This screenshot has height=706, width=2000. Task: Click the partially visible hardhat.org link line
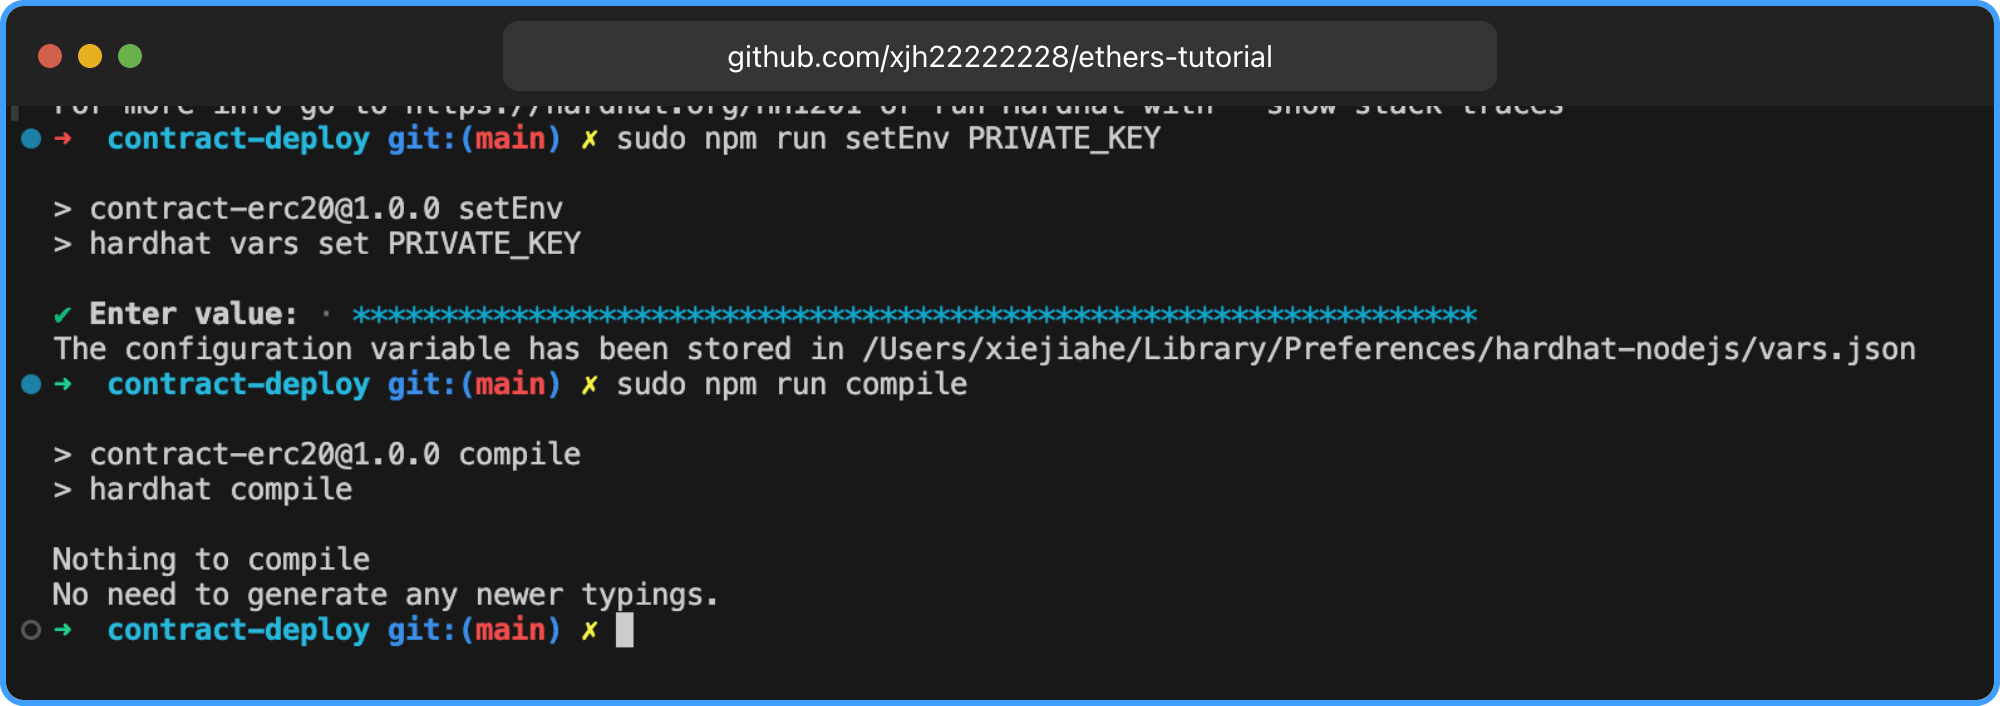click(x=808, y=106)
